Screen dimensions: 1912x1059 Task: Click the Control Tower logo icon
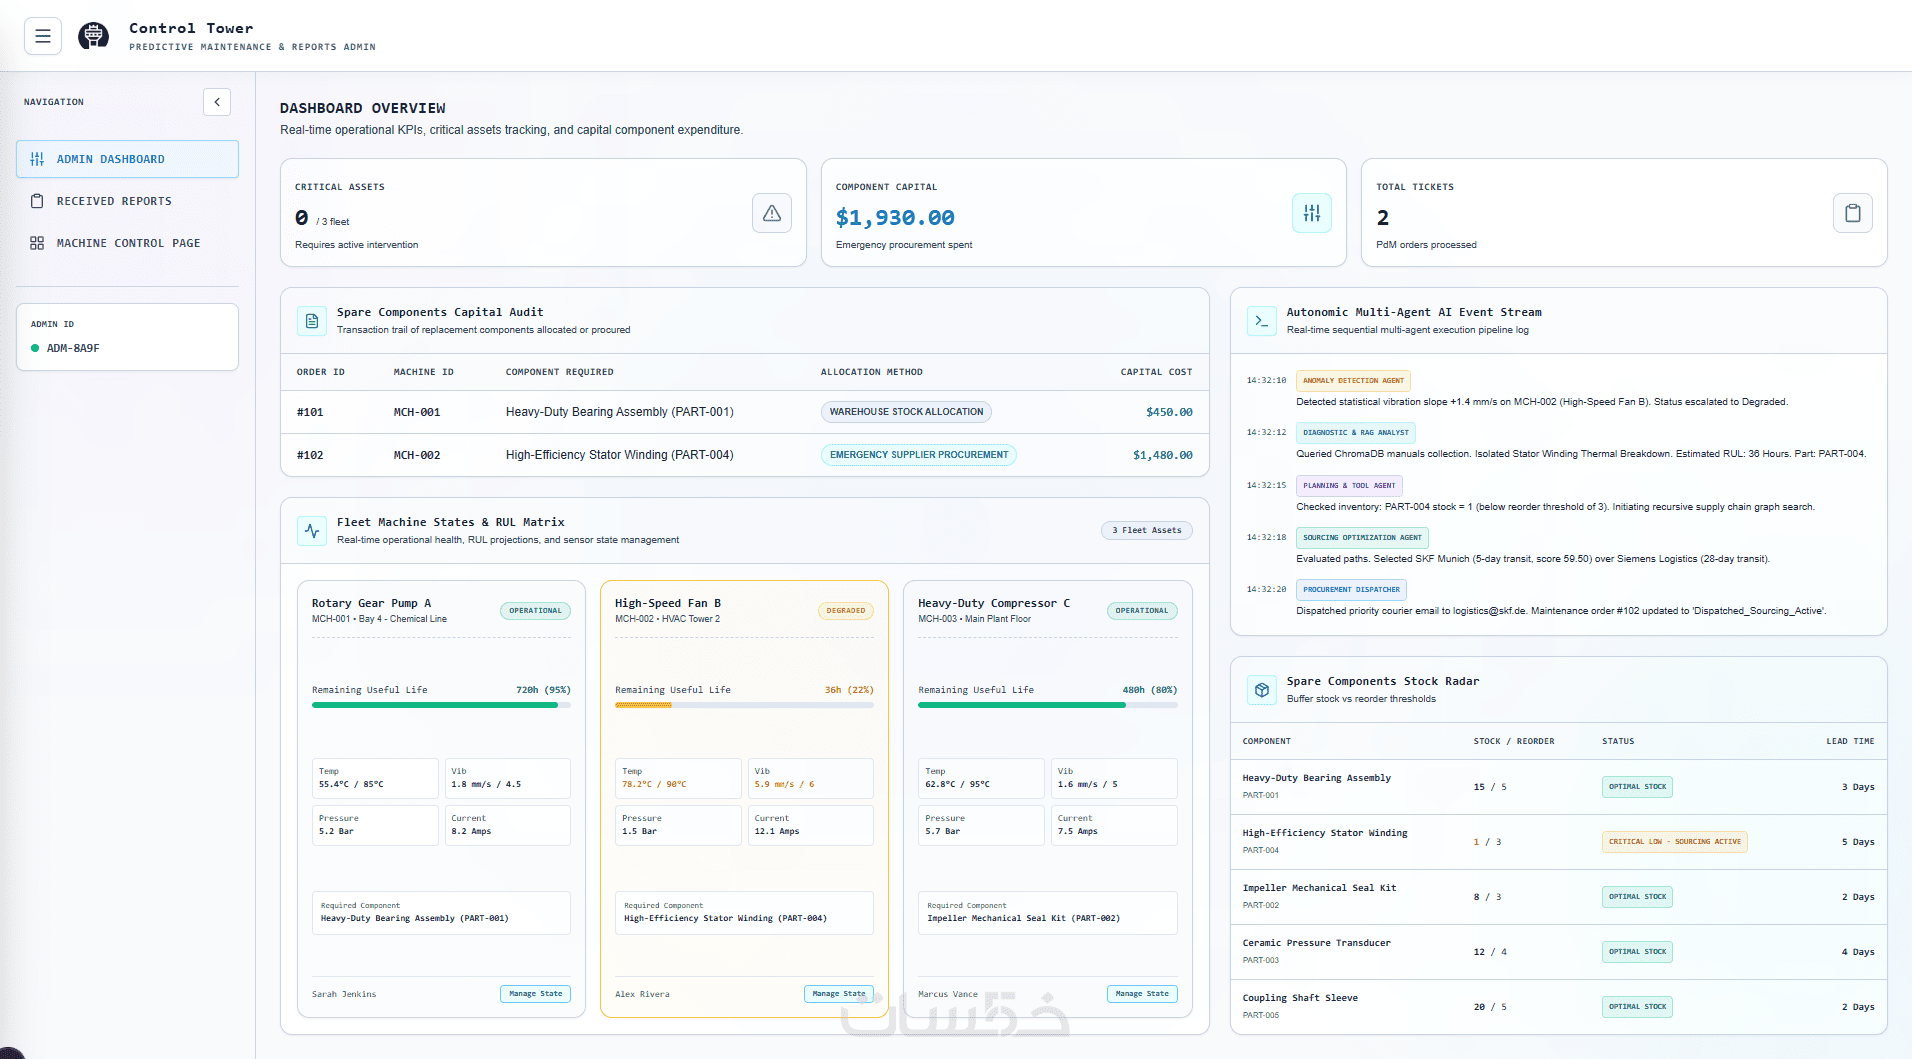[x=94, y=36]
